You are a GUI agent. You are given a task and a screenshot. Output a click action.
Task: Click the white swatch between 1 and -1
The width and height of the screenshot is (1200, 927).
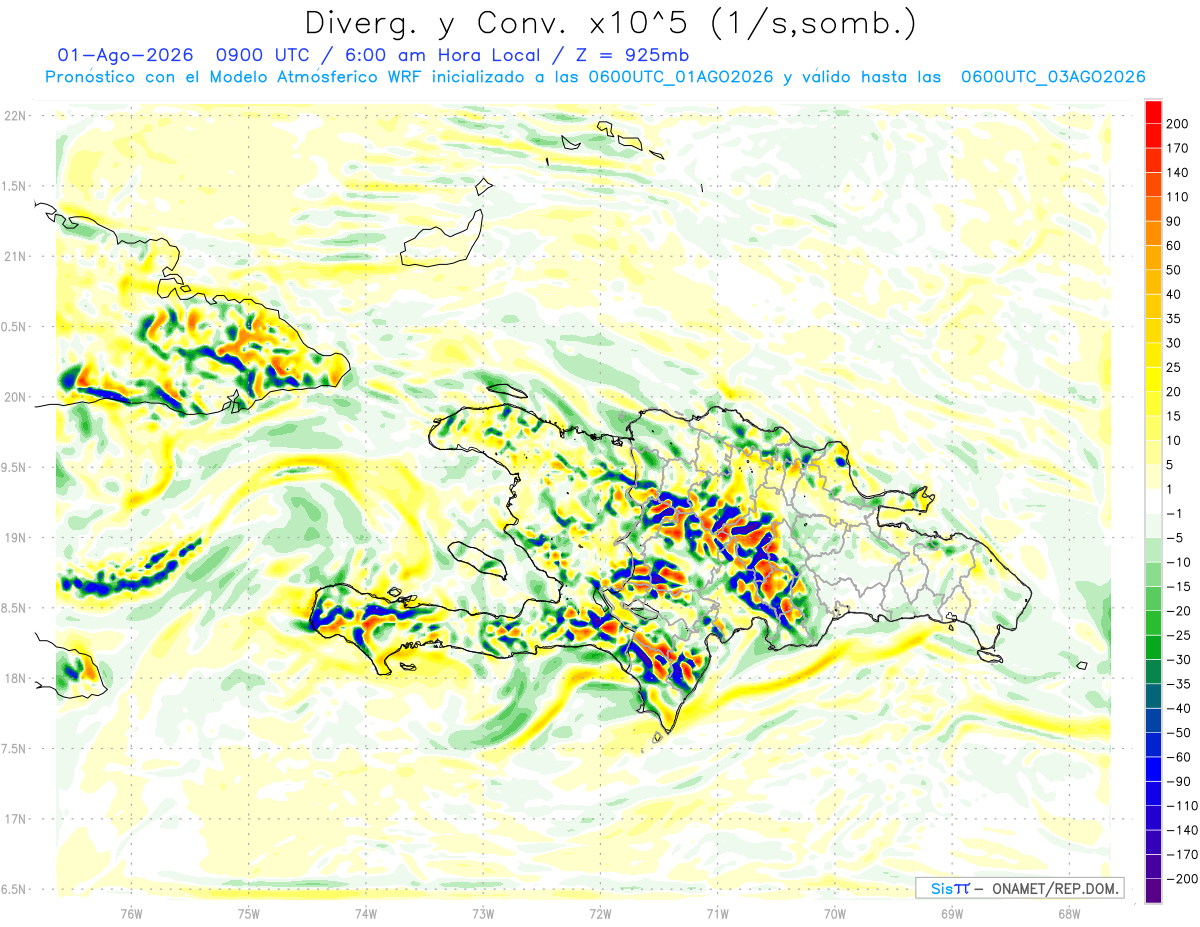click(1153, 501)
